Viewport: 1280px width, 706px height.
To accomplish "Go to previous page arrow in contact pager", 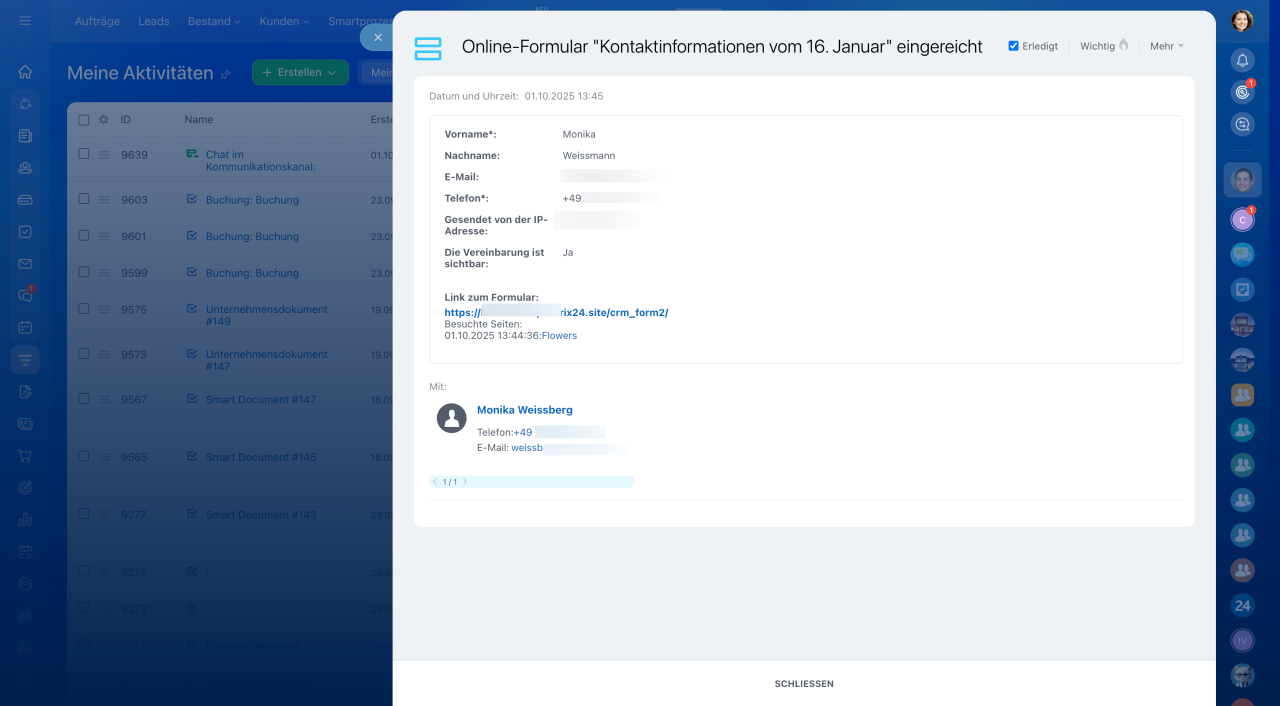I will click(x=435, y=482).
